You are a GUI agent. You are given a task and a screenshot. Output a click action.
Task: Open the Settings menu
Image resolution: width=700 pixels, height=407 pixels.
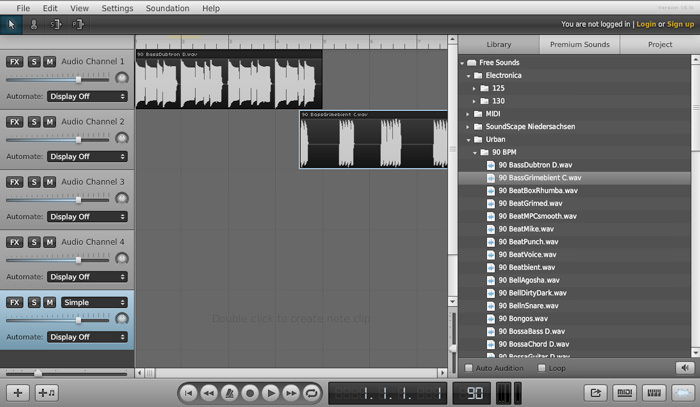117,8
